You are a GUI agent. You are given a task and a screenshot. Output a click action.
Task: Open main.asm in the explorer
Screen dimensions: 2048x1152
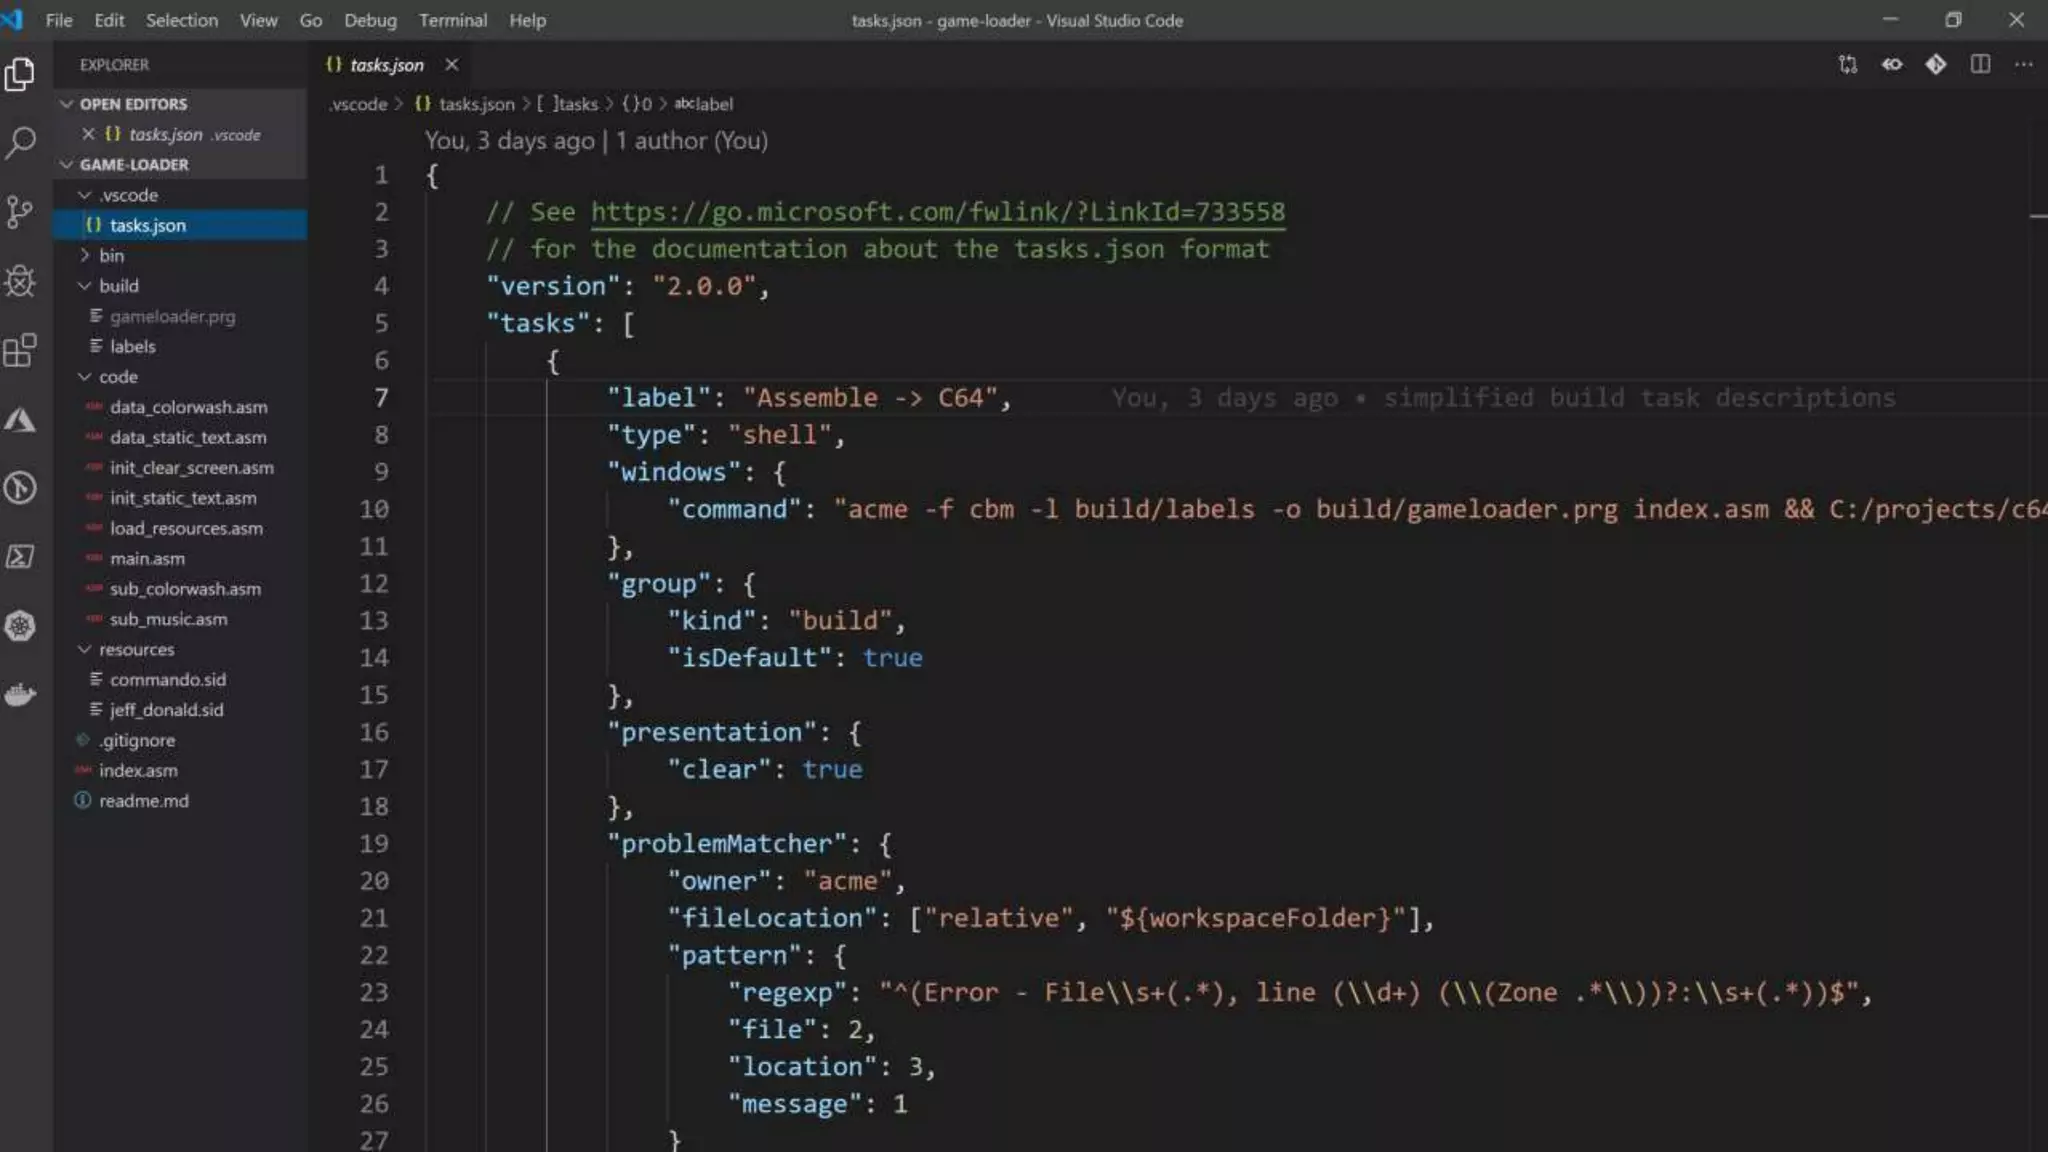[x=147, y=559]
